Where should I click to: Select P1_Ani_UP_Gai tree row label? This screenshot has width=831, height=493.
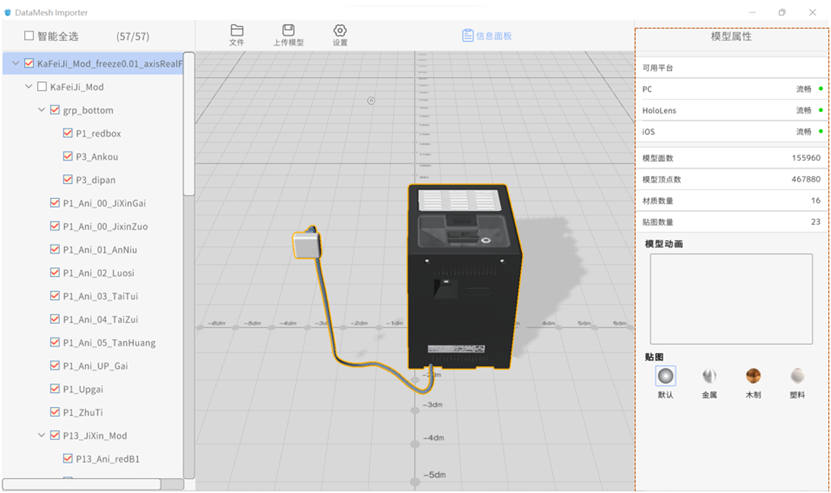tap(95, 366)
